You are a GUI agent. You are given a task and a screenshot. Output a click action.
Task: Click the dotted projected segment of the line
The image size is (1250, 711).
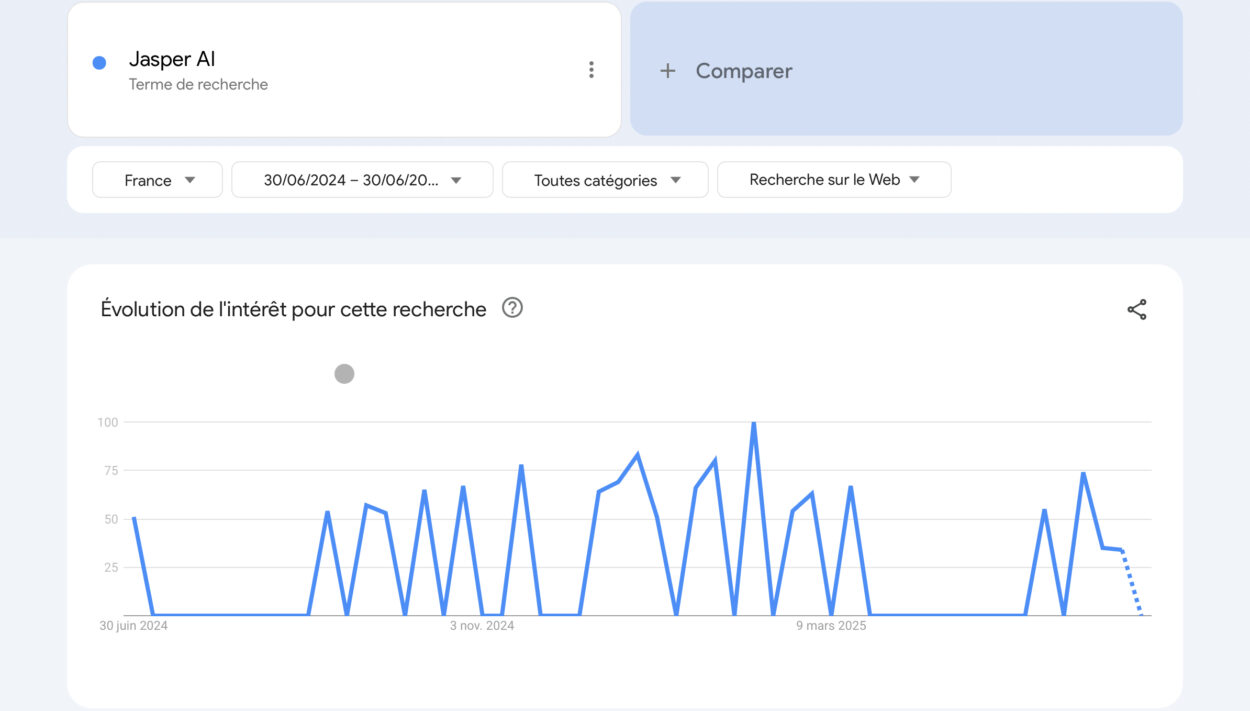(x=1131, y=582)
